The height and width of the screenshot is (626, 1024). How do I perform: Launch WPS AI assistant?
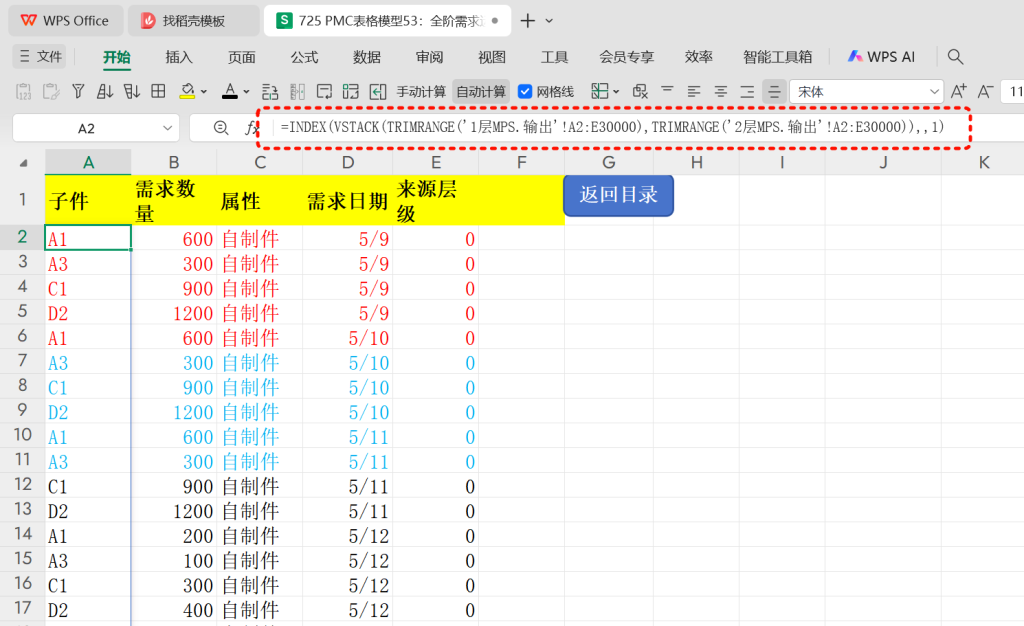pos(882,57)
